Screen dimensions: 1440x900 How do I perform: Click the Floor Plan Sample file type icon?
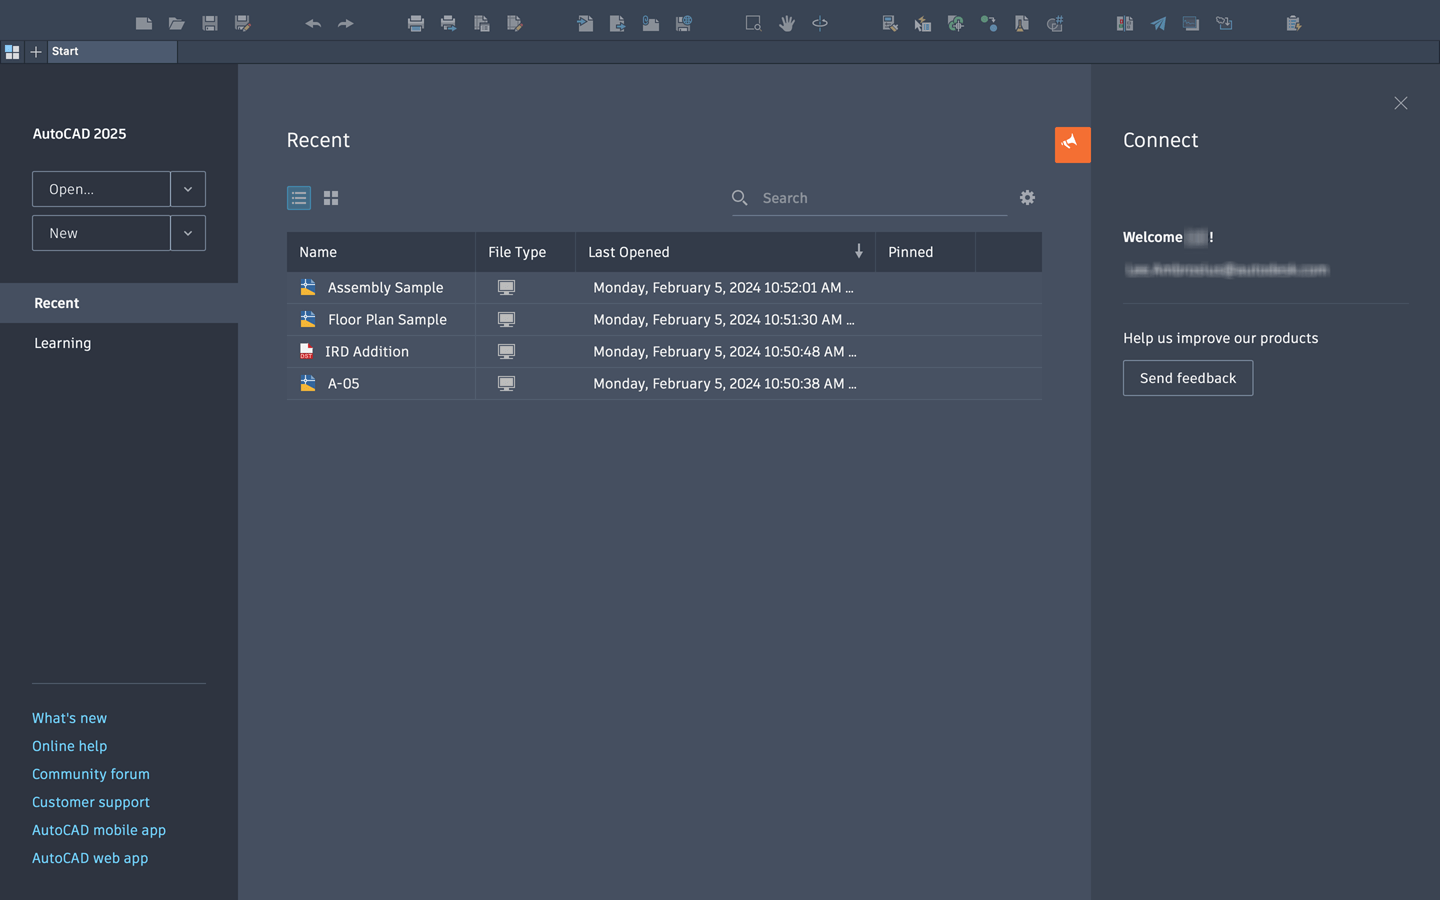tap(507, 319)
